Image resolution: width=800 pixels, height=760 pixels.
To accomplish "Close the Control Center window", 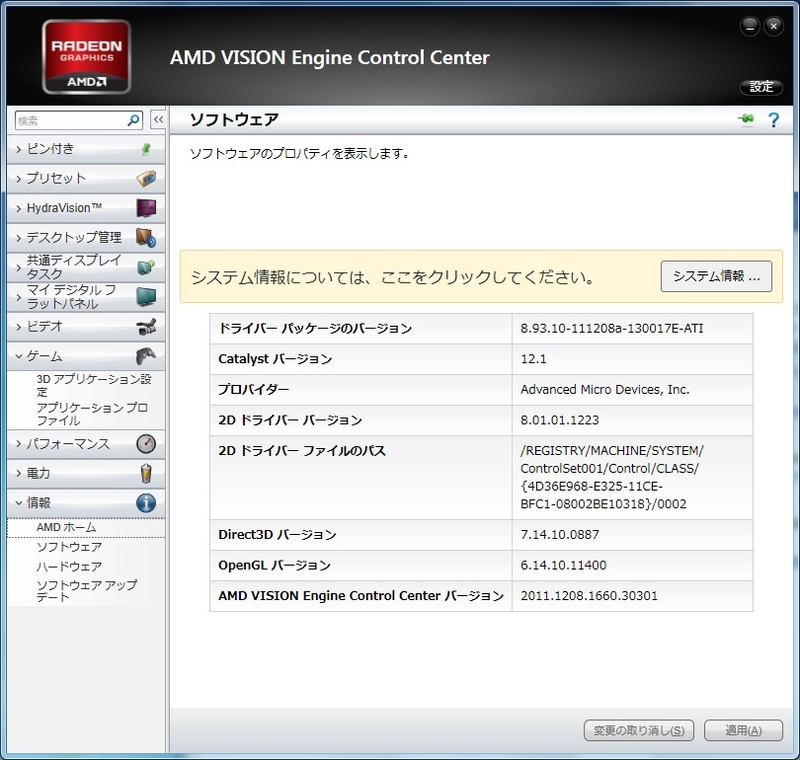I will (x=773, y=27).
